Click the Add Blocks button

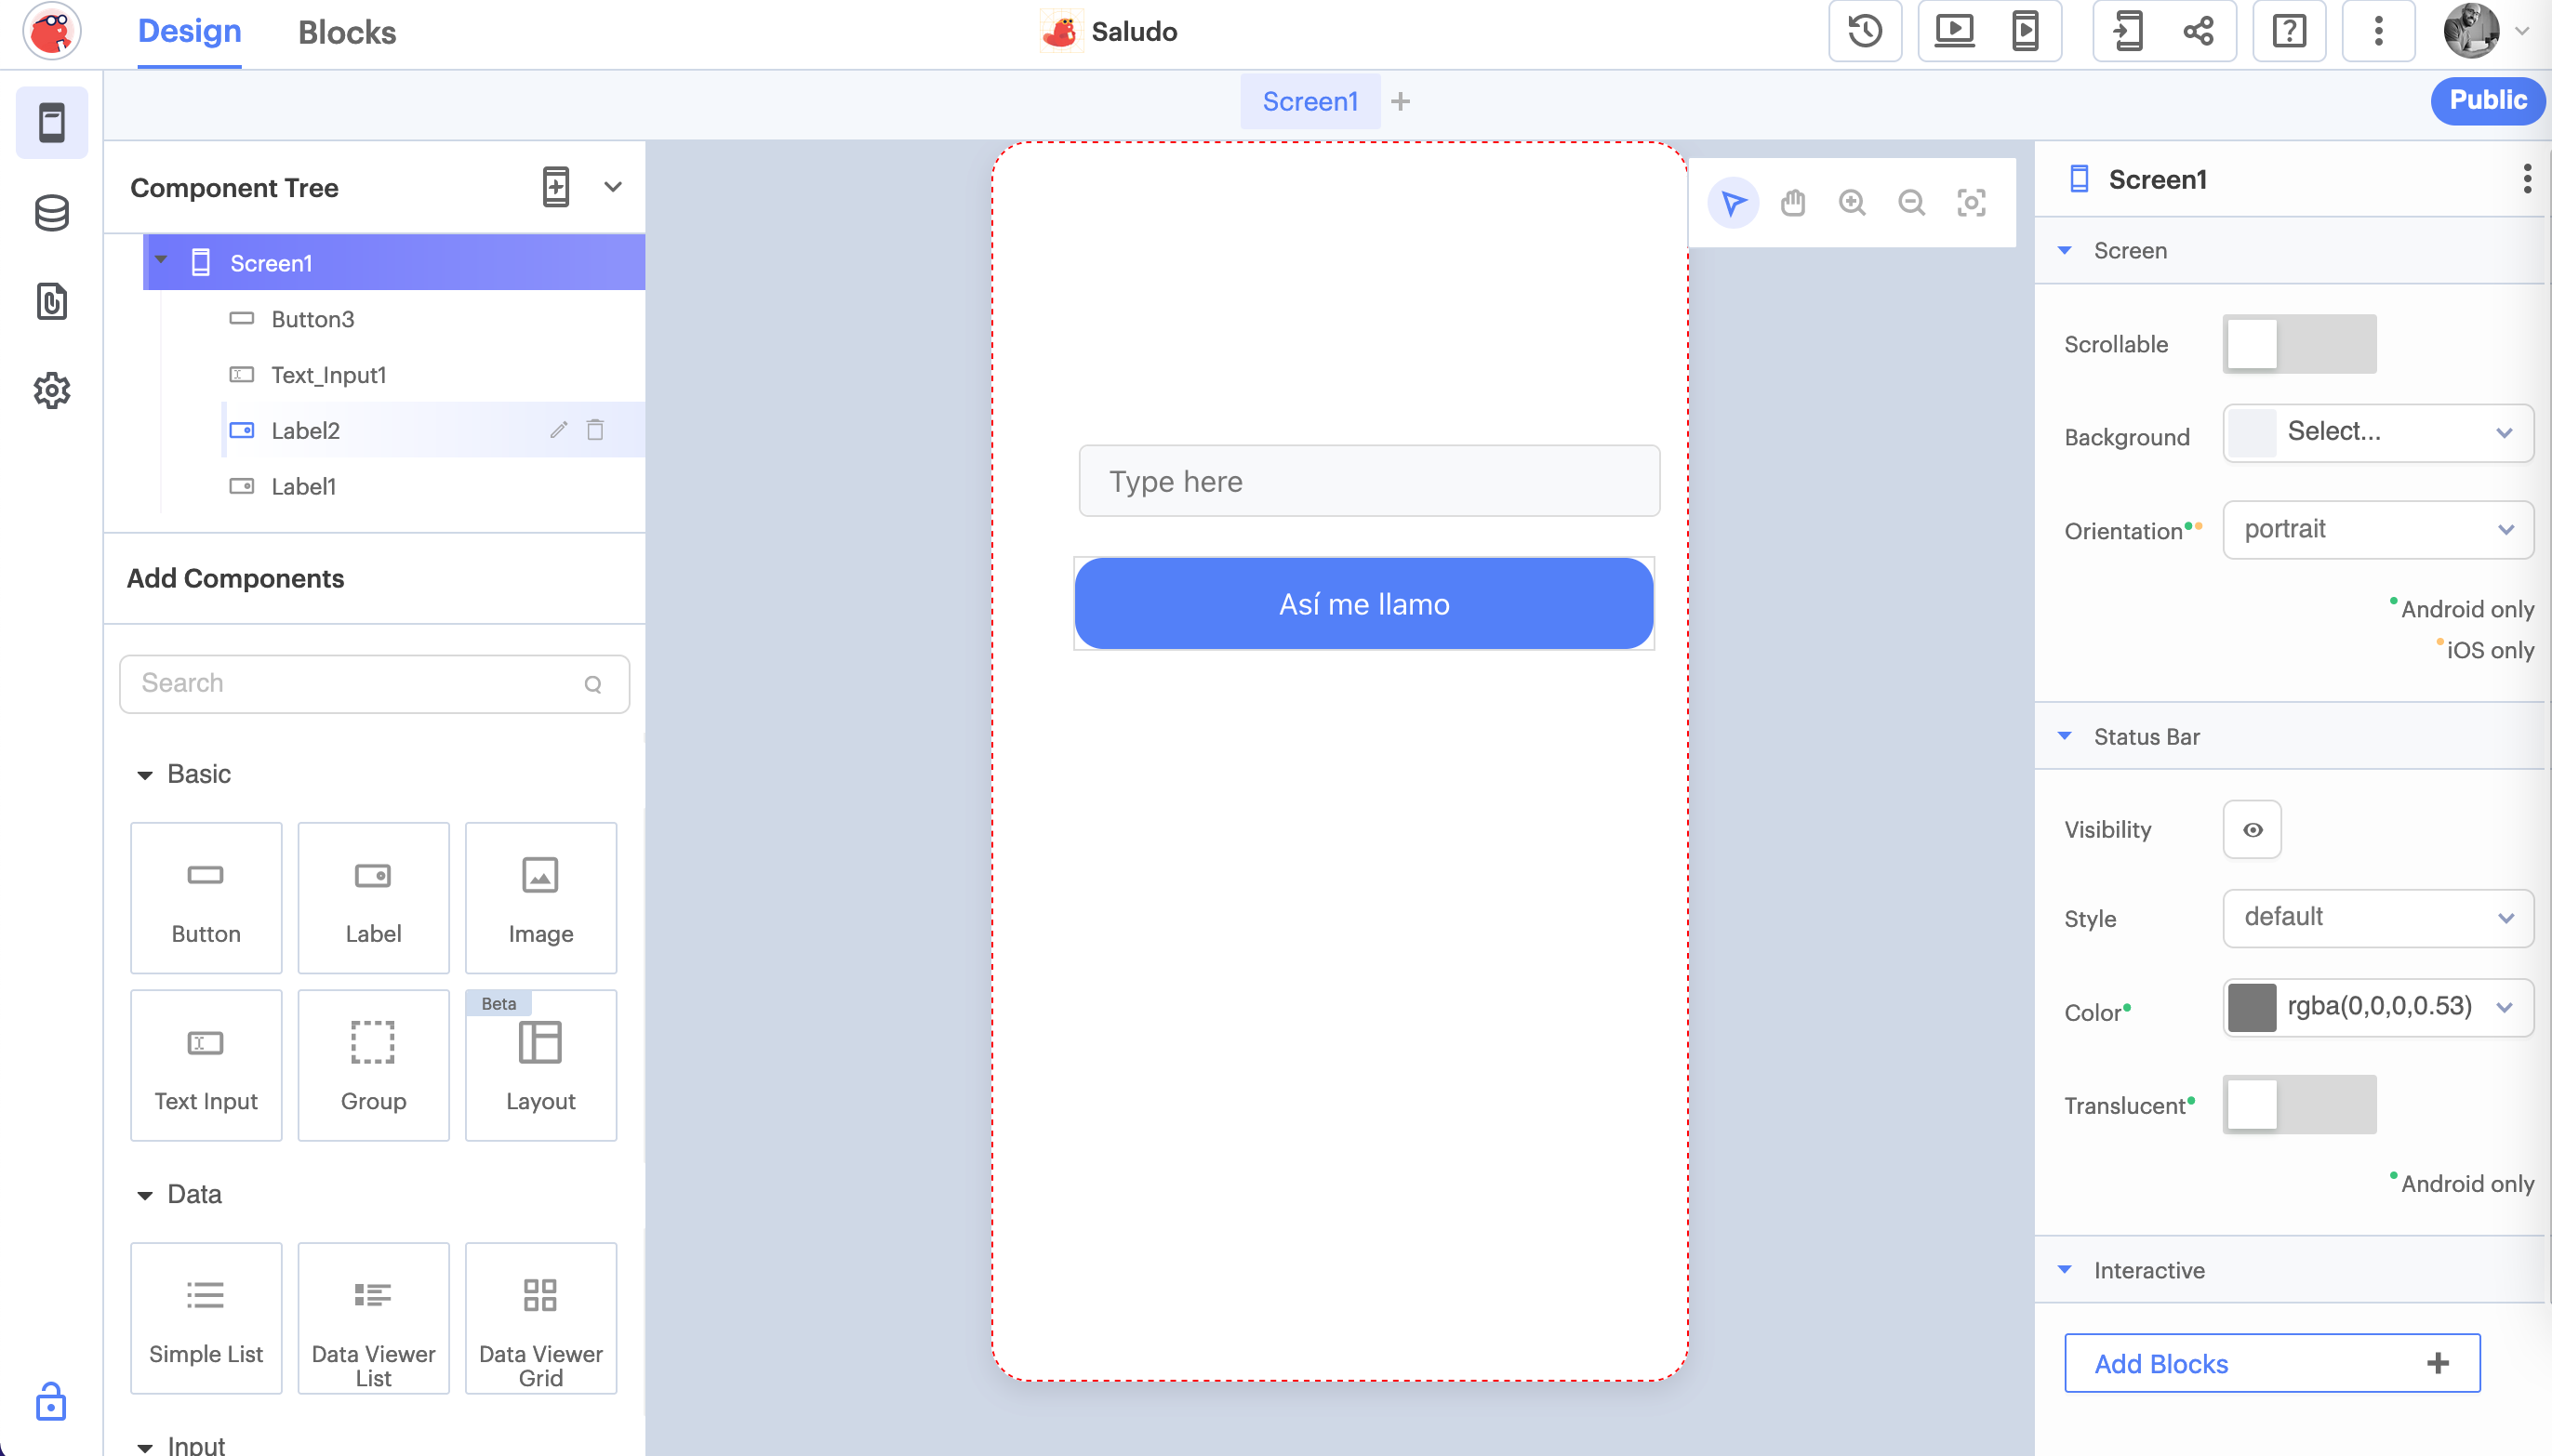pyautogui.click(x=2271, y=1363)
